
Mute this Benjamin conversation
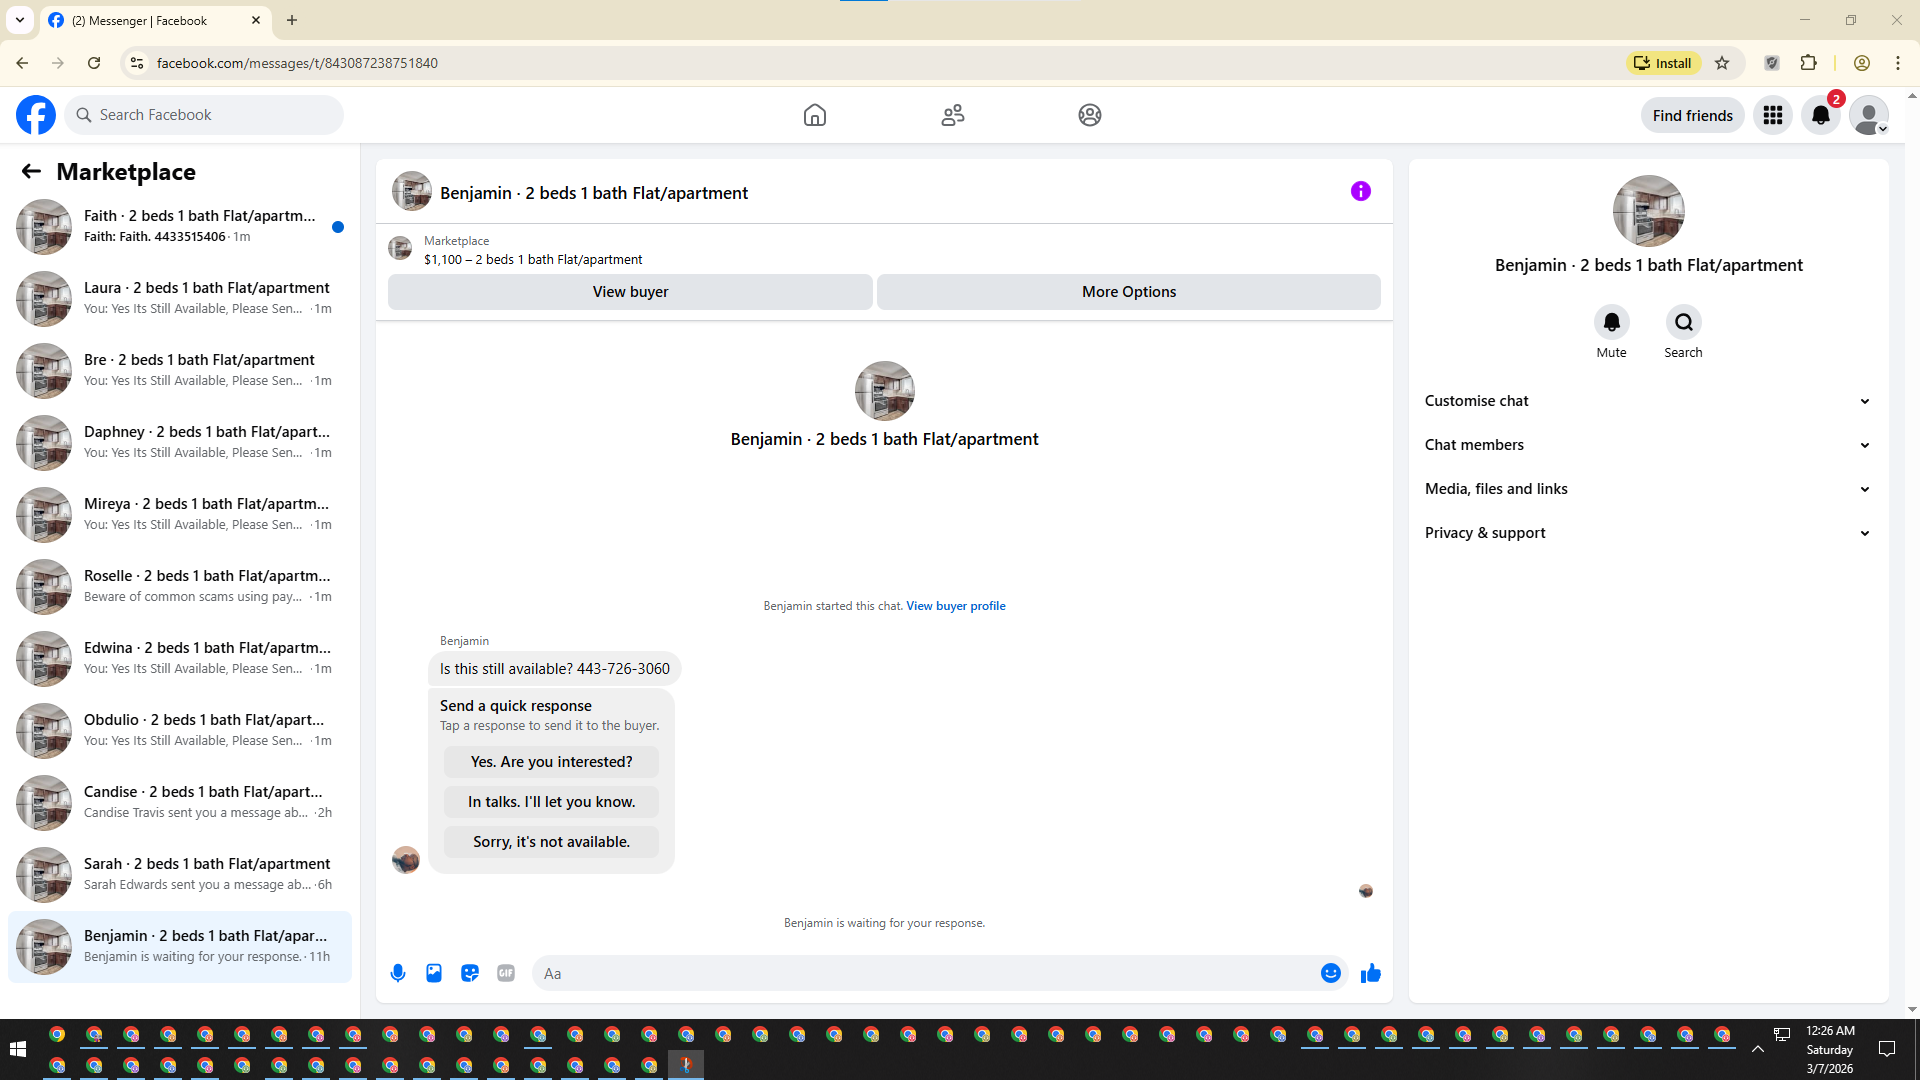click(x=1611, y=322)
